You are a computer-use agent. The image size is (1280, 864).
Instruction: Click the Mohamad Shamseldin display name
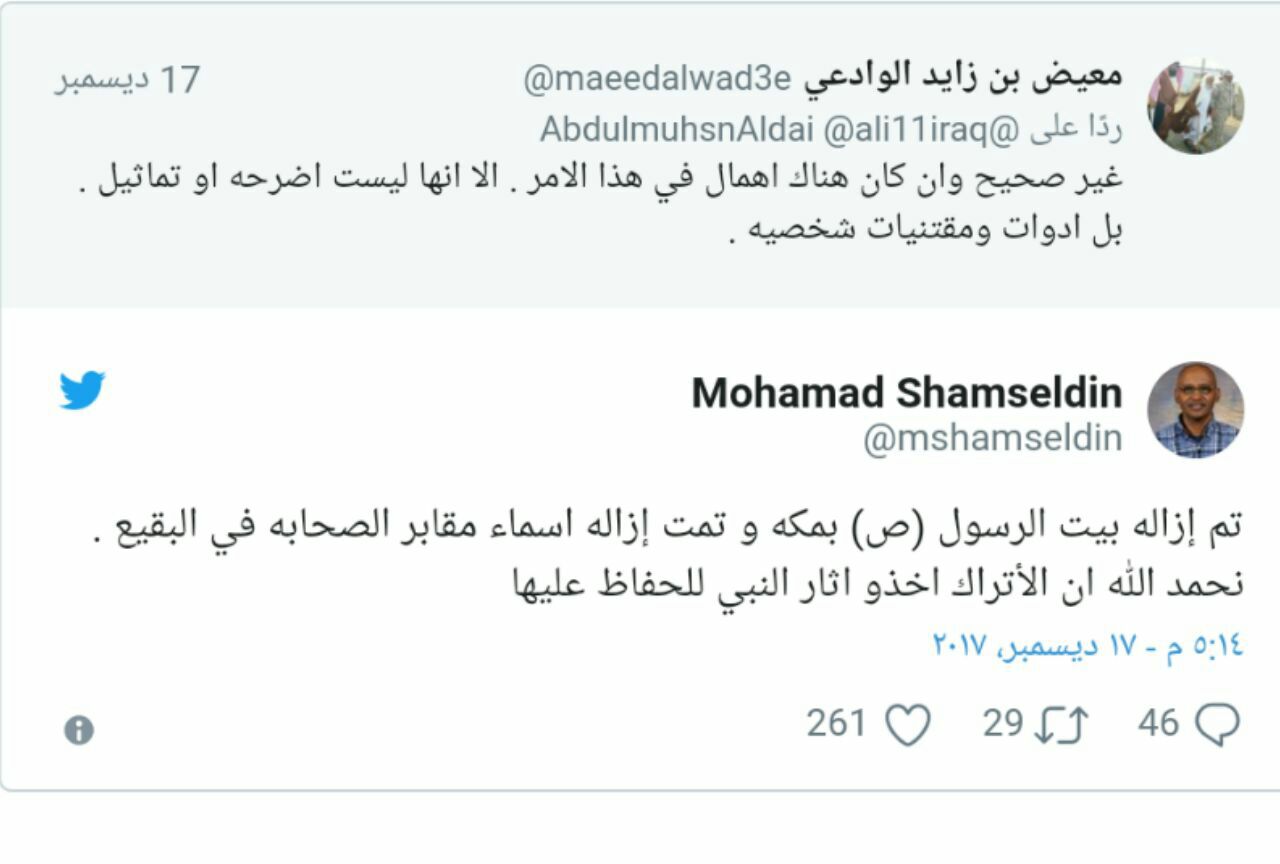click(906, 393)
